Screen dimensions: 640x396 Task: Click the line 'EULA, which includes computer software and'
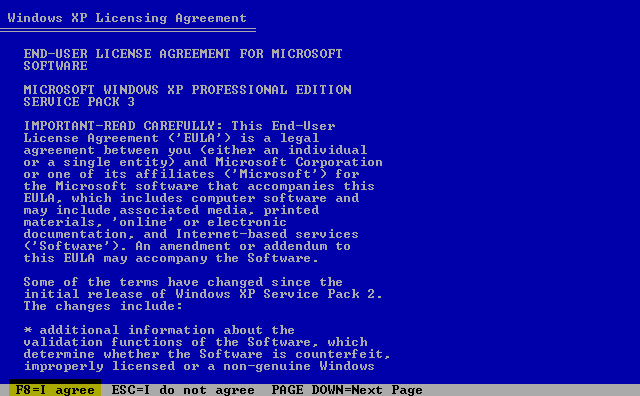(191, 198)
